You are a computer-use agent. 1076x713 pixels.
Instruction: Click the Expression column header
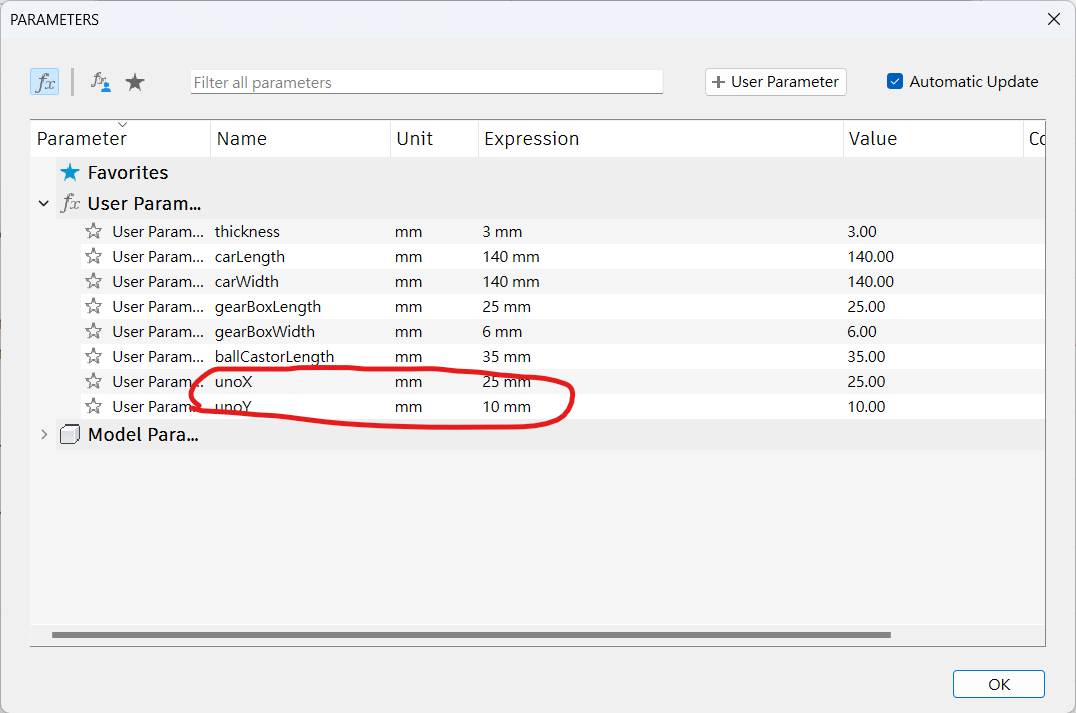click(531, 139)
